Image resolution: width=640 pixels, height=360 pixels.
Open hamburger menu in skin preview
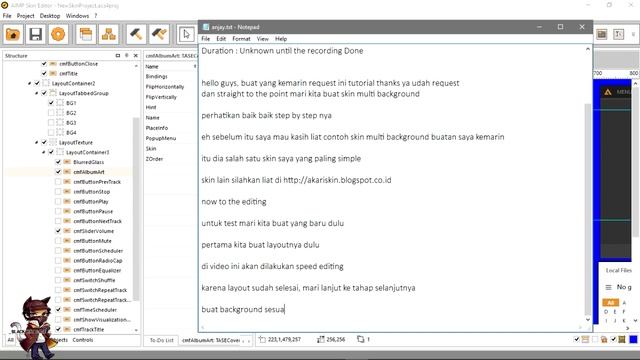(x=608, y=287)
